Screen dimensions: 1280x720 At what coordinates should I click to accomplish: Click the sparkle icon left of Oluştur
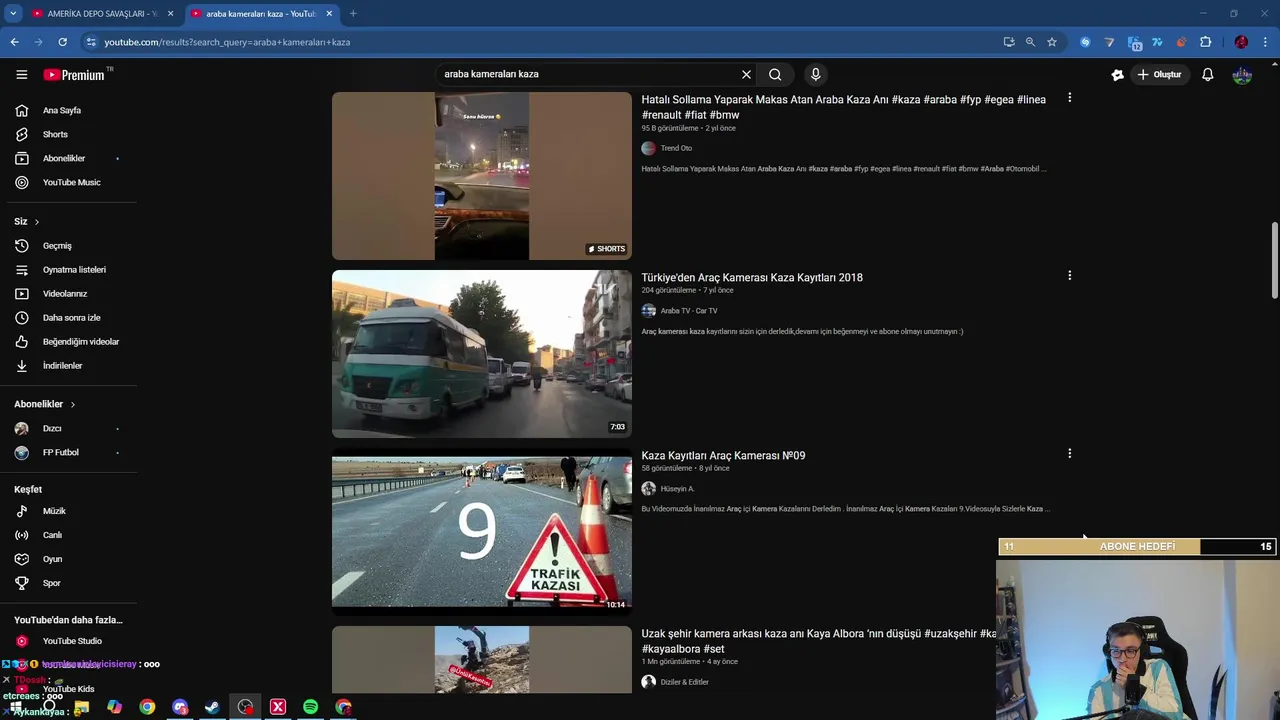tap(1118, 74)
